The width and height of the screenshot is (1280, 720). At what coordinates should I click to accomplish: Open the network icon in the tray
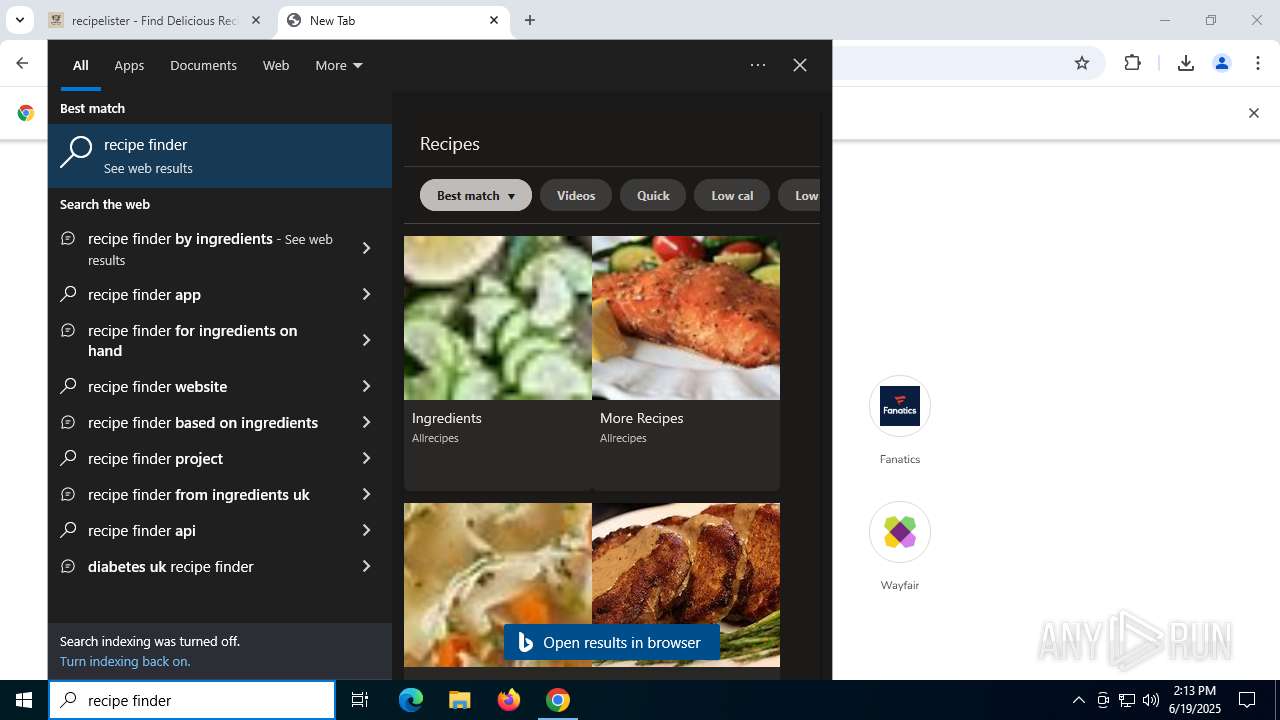coord(1127,700)
